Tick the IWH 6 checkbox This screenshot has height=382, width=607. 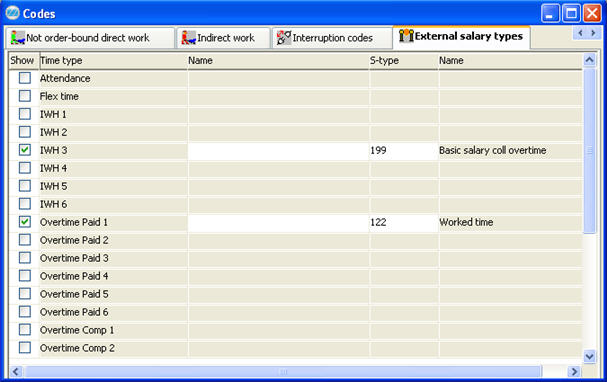click(x=25, y=204)
